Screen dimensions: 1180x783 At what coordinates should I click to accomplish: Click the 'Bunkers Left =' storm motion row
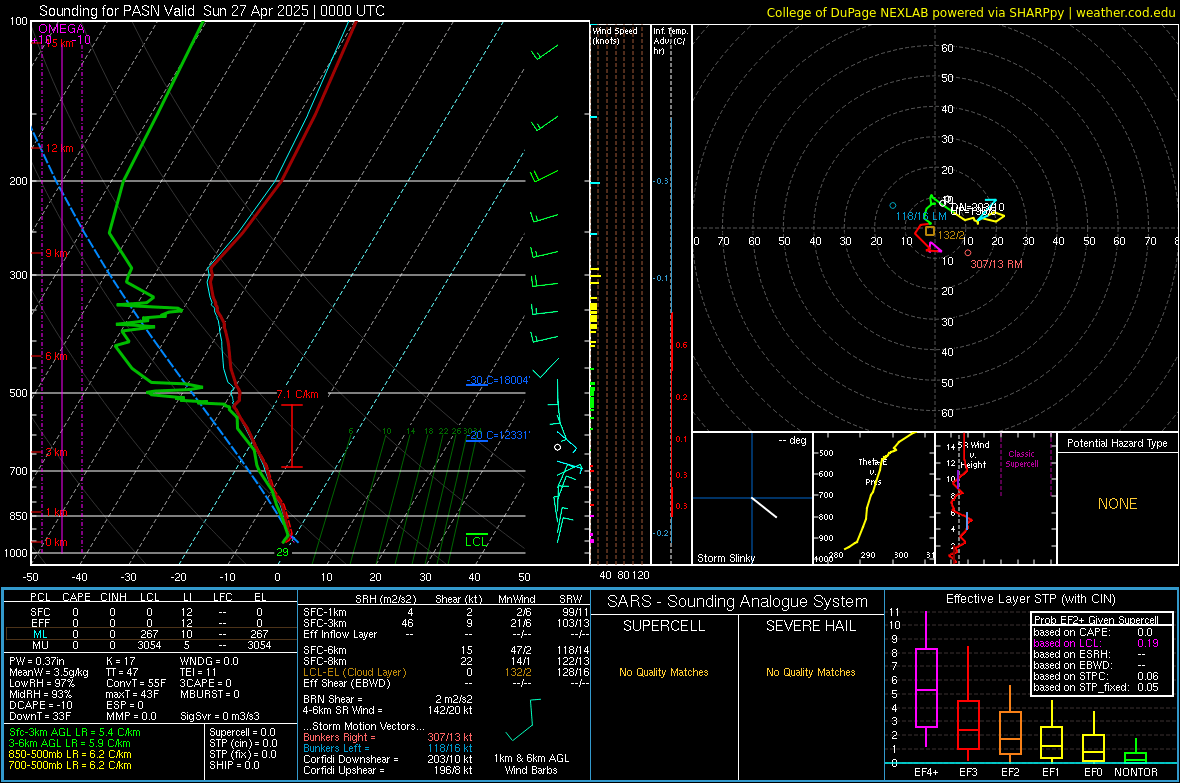coord(388,748)
